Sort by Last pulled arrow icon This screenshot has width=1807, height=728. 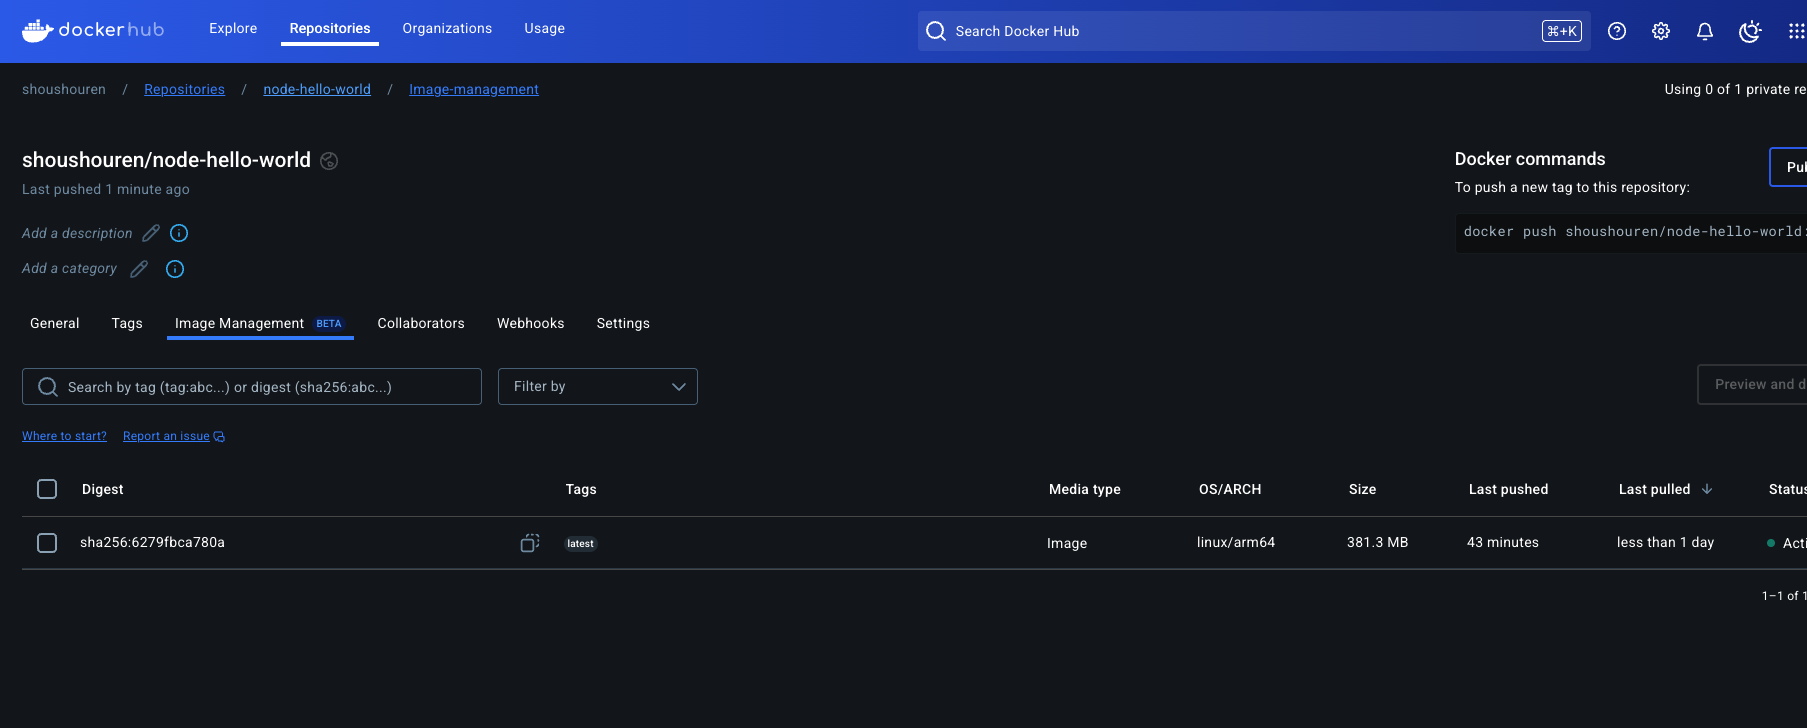[x=1707, y=489]
